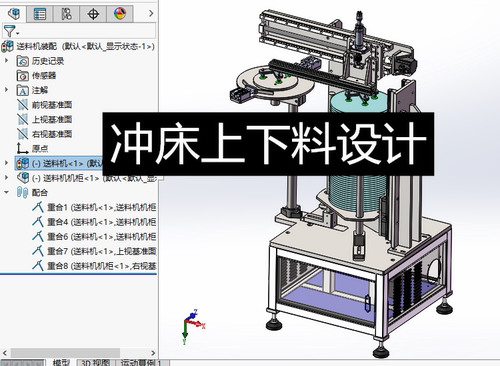Click the 历史记录 folder icon
500x366 pixels.
pyautogui.click(x=23, y=61)
